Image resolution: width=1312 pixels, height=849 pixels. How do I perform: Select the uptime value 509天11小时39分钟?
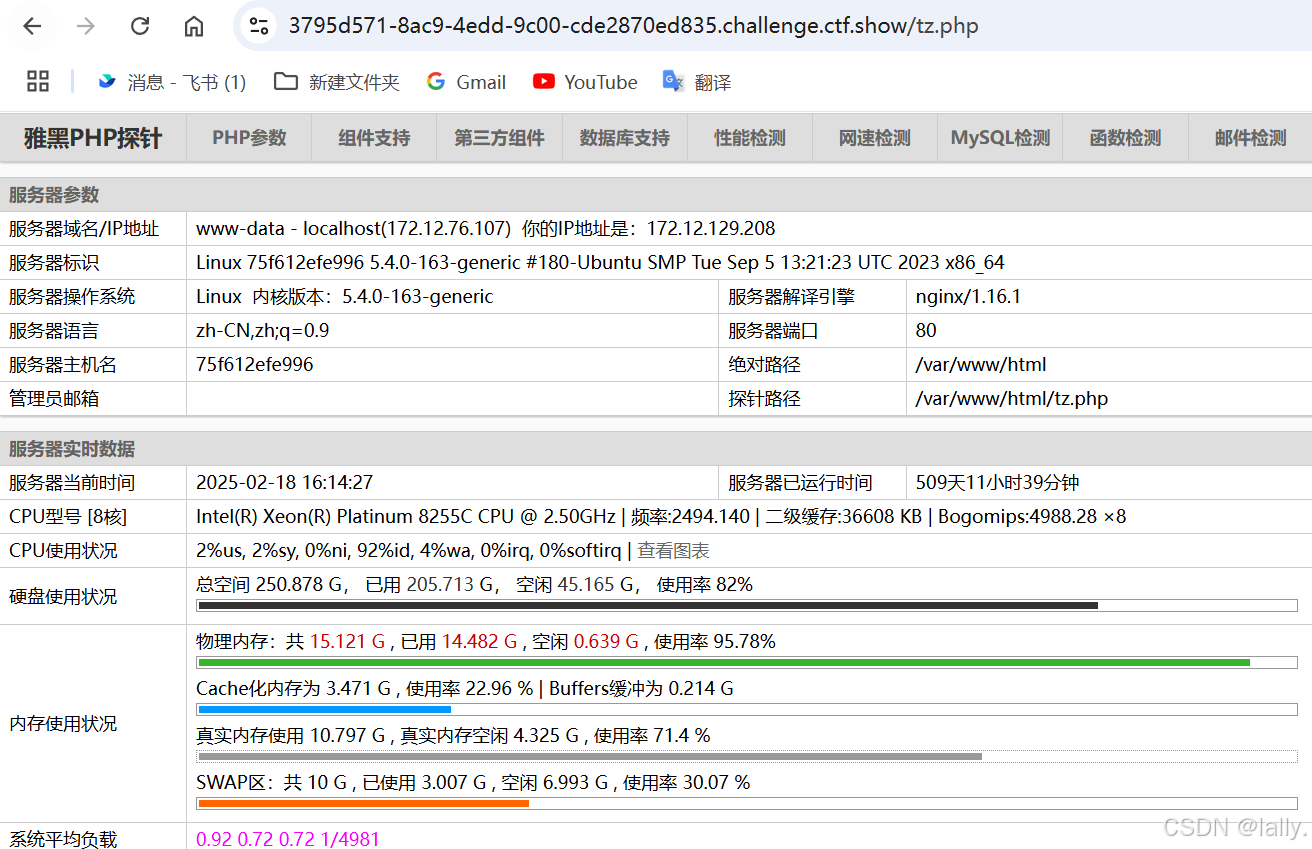point(998,482)
